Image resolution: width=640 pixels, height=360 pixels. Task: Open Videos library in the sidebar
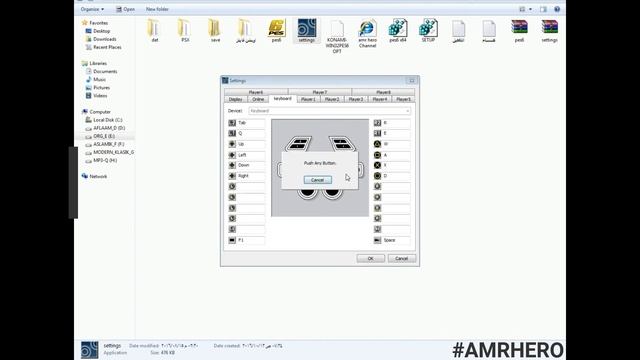coord(97,96)
